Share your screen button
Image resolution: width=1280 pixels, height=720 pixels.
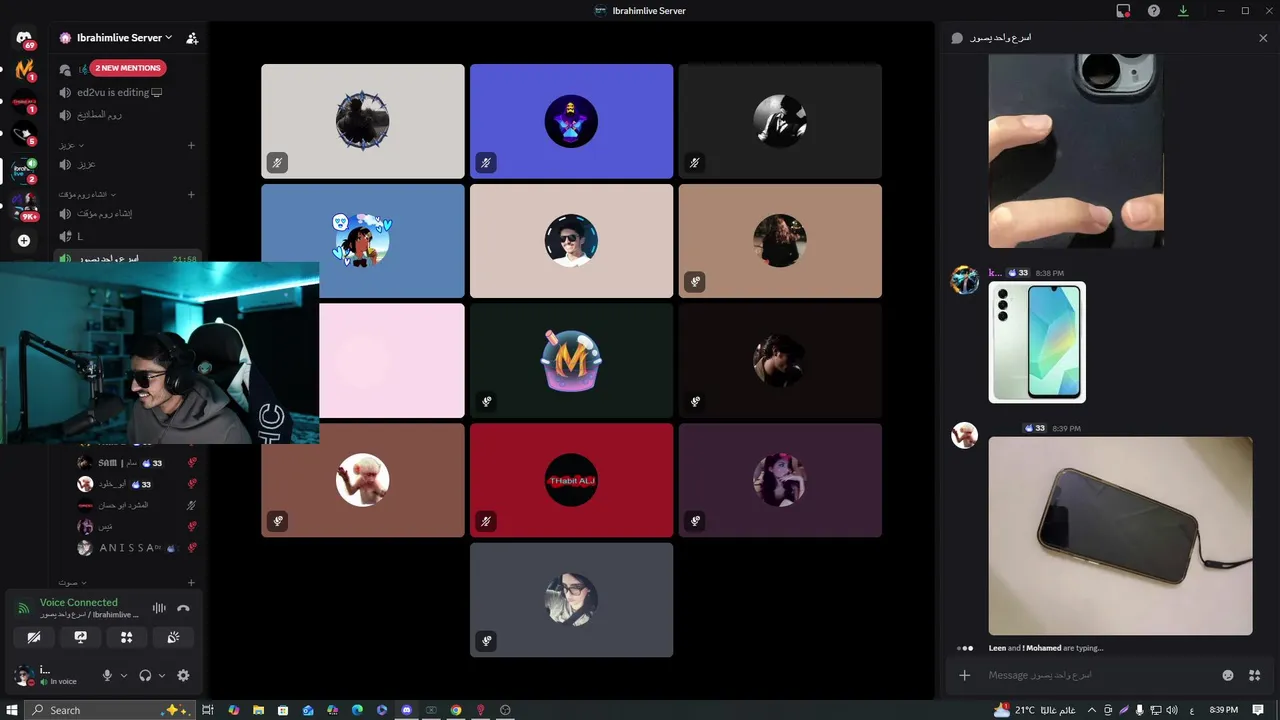point(80,637)
